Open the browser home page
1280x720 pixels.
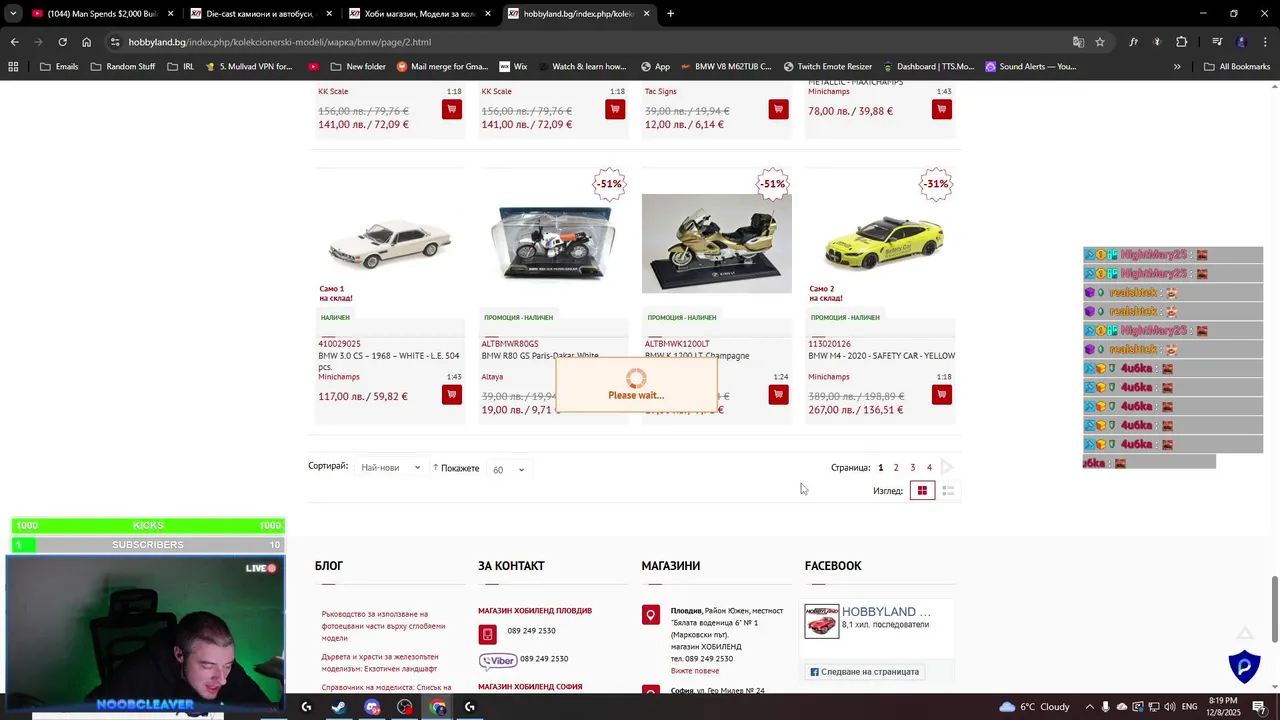click(86, 42)
